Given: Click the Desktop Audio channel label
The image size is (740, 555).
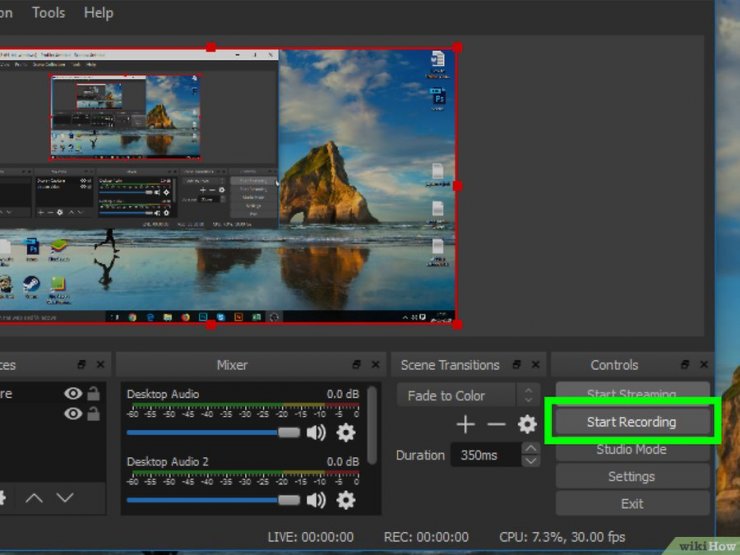Looking at the screenshot, I should (x=163, y=394).
